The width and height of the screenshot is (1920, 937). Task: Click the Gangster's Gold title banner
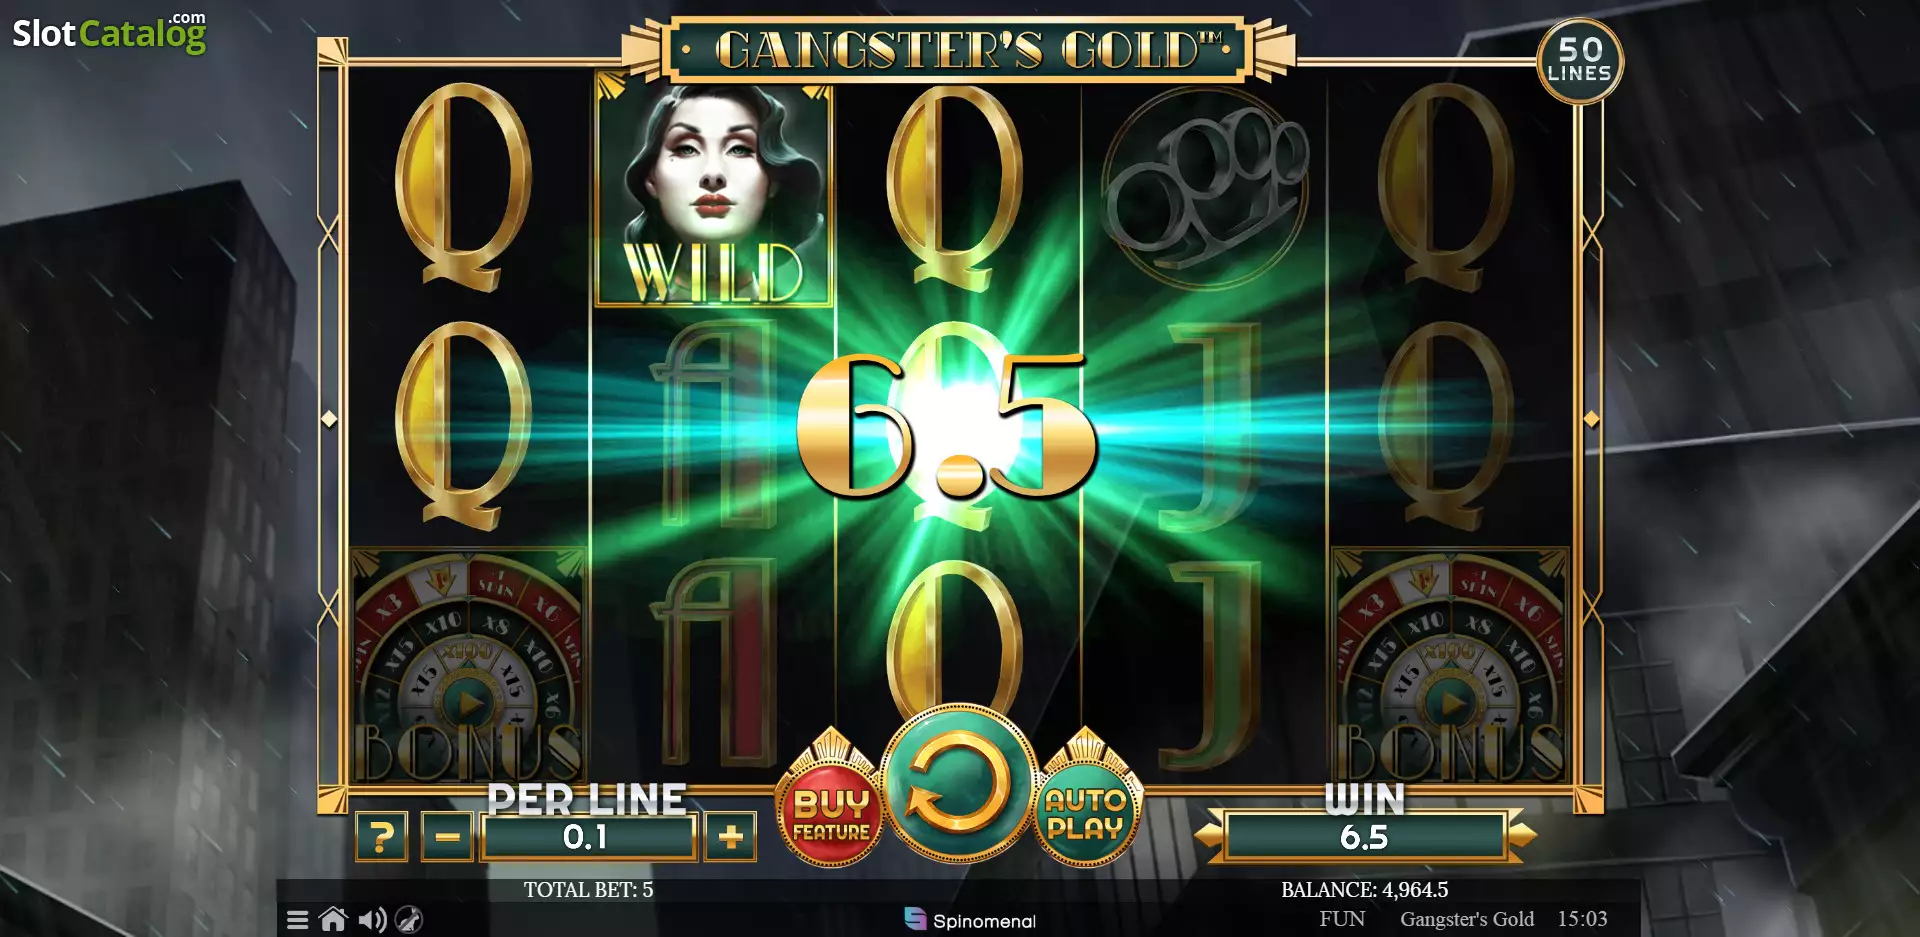(x=958, y=49)
